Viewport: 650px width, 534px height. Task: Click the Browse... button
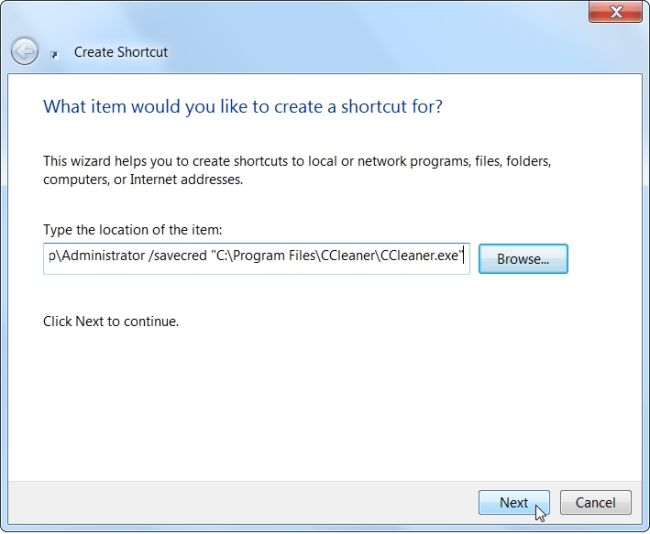click(523, 259)
